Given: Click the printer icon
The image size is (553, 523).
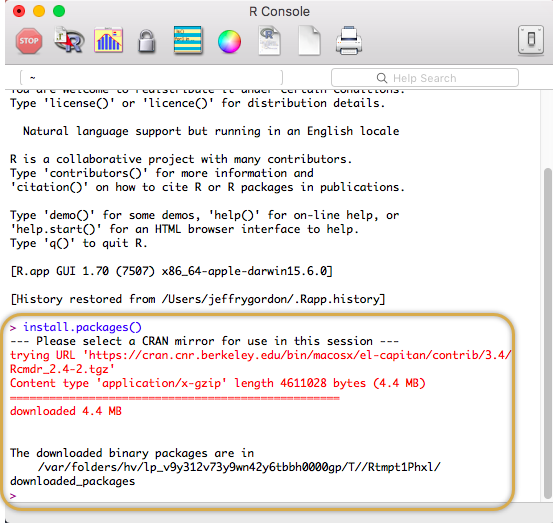Looking at the screenshot, I should pyautogui.click(x=349, y=41).
